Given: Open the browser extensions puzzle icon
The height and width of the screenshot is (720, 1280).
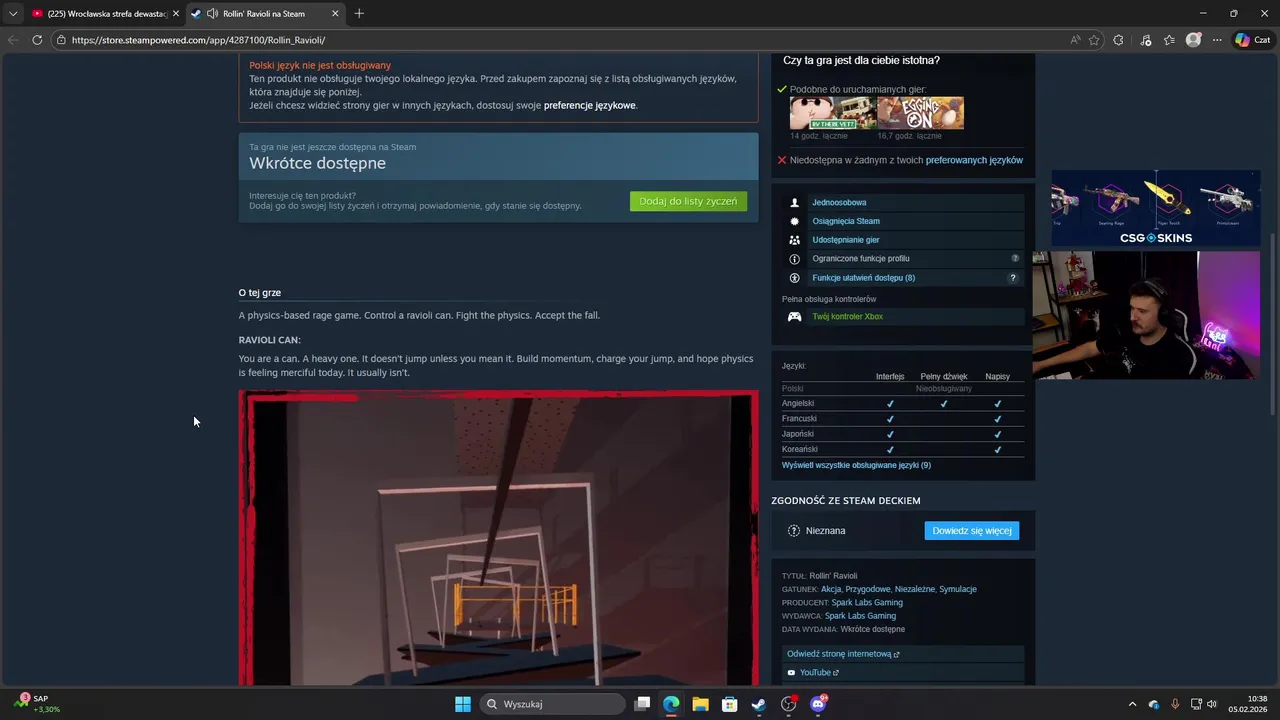Looking at the screenshot, I should point(1118,40).
